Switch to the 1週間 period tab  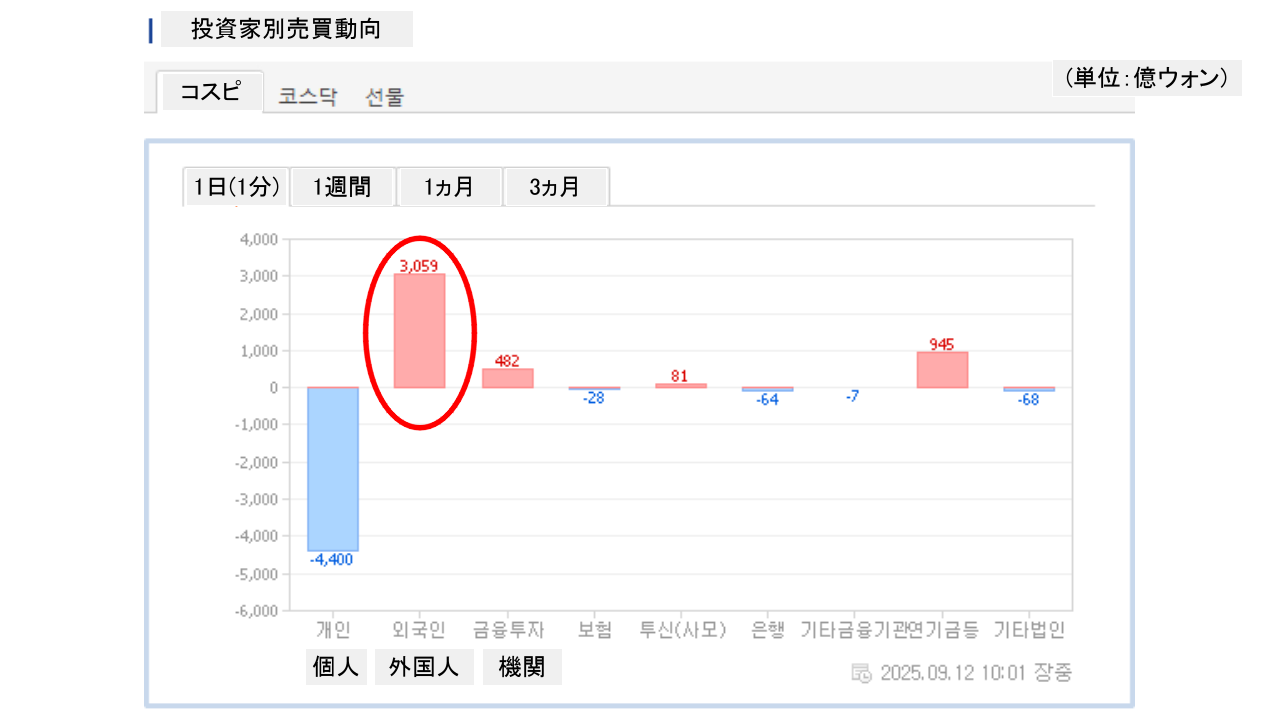[x=342, y=187]
